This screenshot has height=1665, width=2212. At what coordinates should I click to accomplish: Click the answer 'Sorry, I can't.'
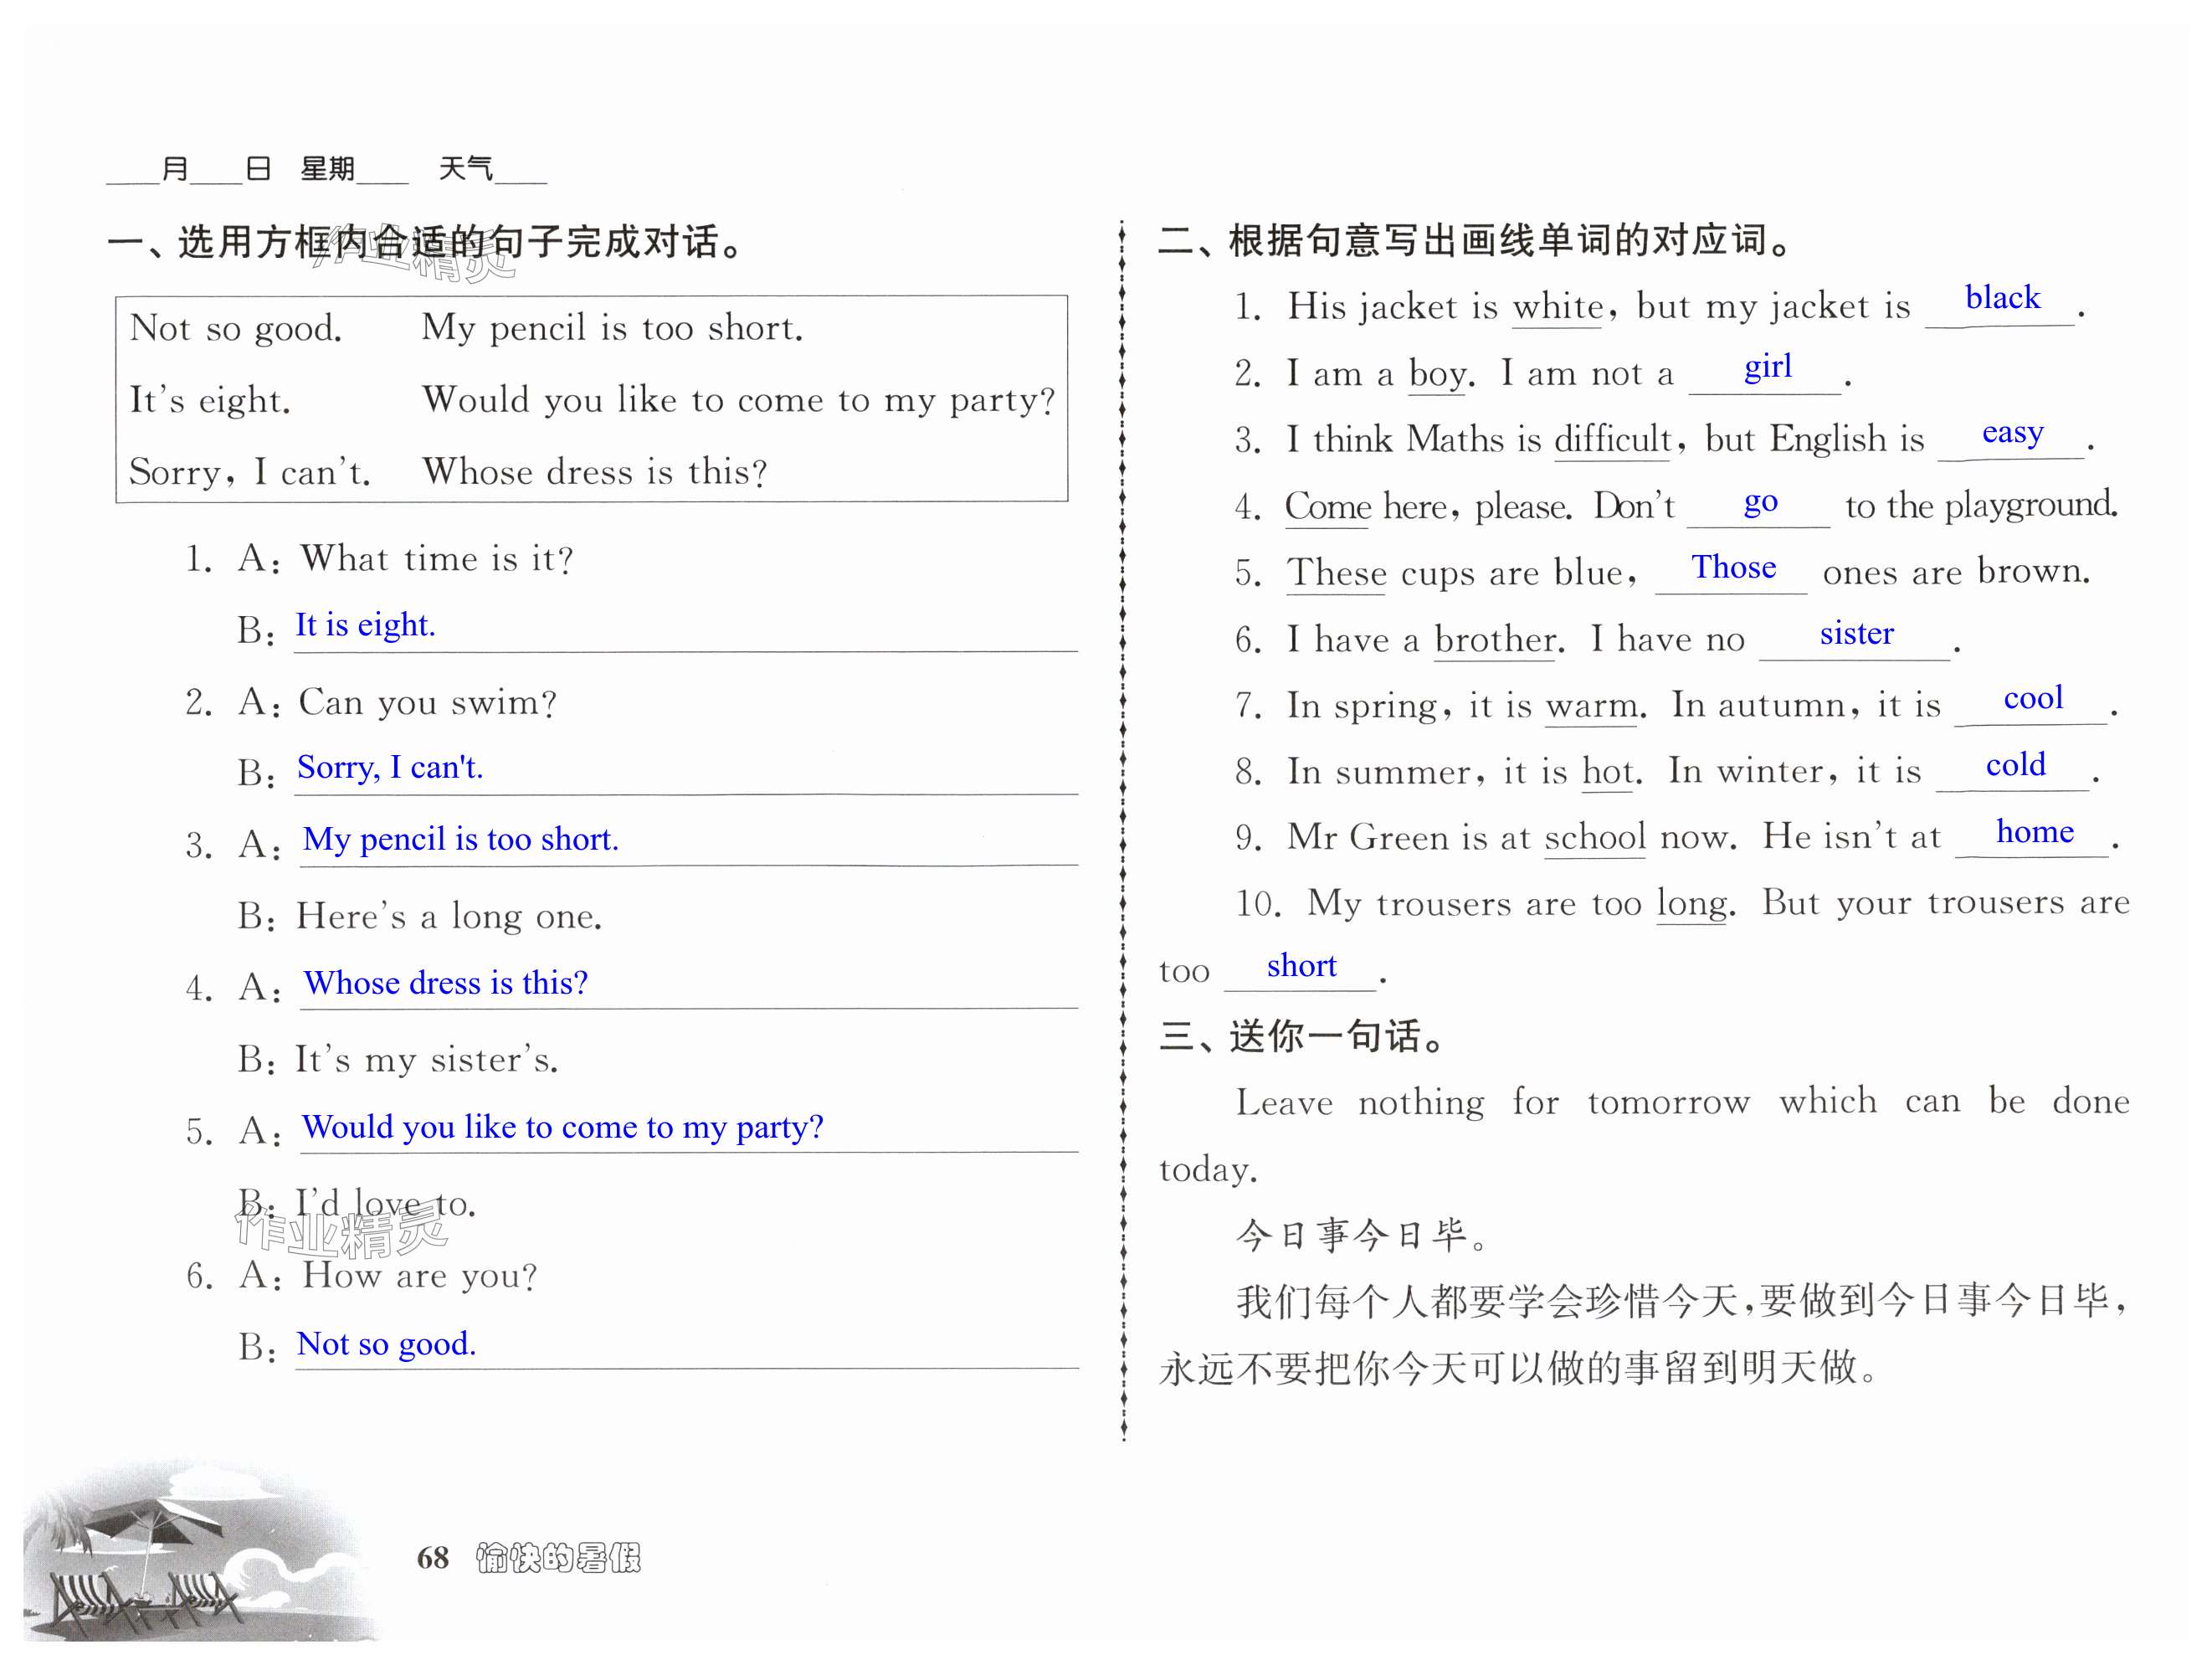[x=390, y=767]
